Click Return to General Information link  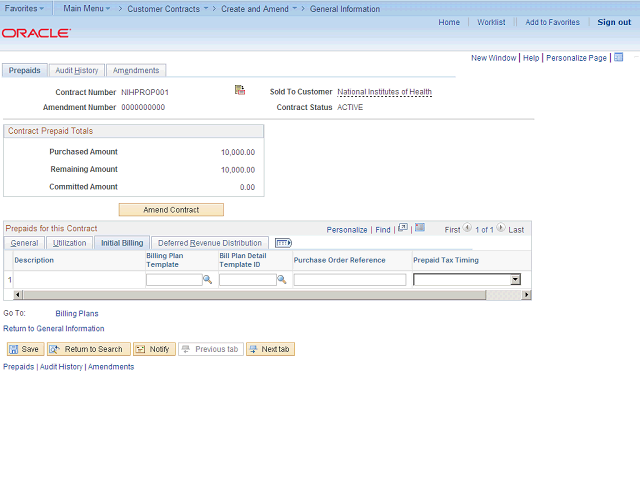click(53, 329)
